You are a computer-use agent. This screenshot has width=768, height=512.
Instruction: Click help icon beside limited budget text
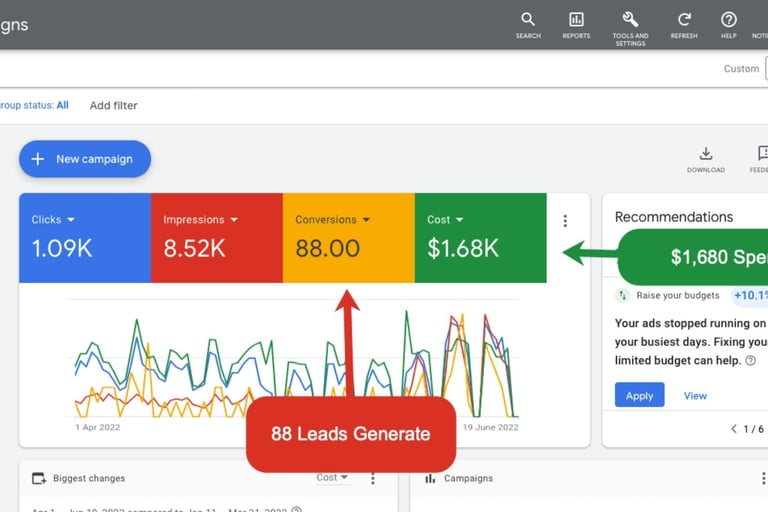pyautogui.click(x=750, y=361)
